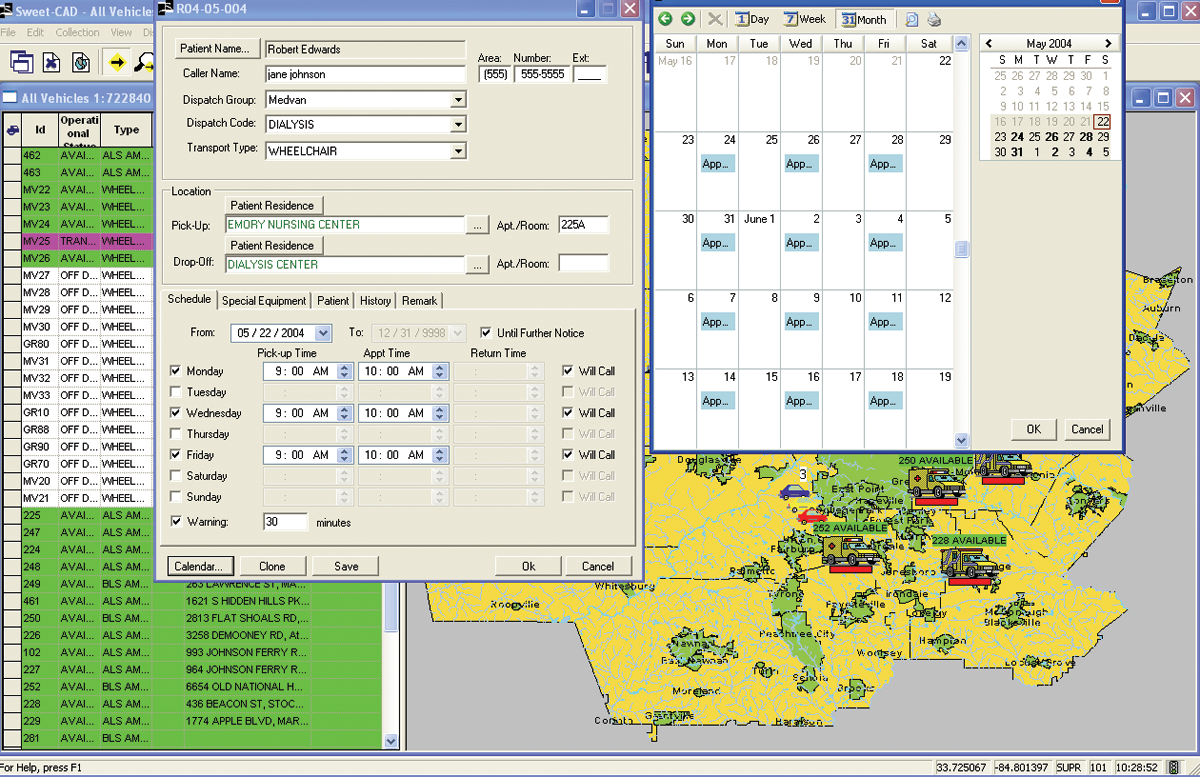Click the yellow arrow icon in main toolbar
Viewport: 1200px width, 777px height.
click(116, 62)
